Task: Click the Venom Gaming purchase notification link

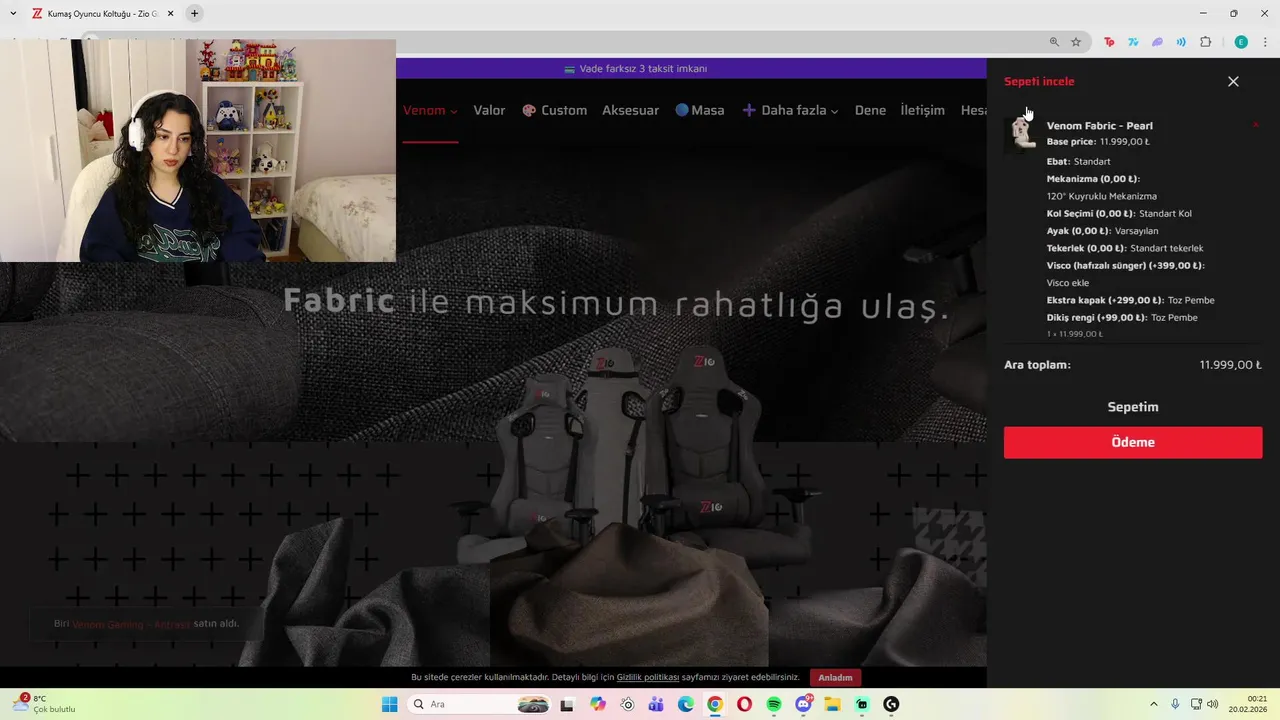Action: (131, 624)
